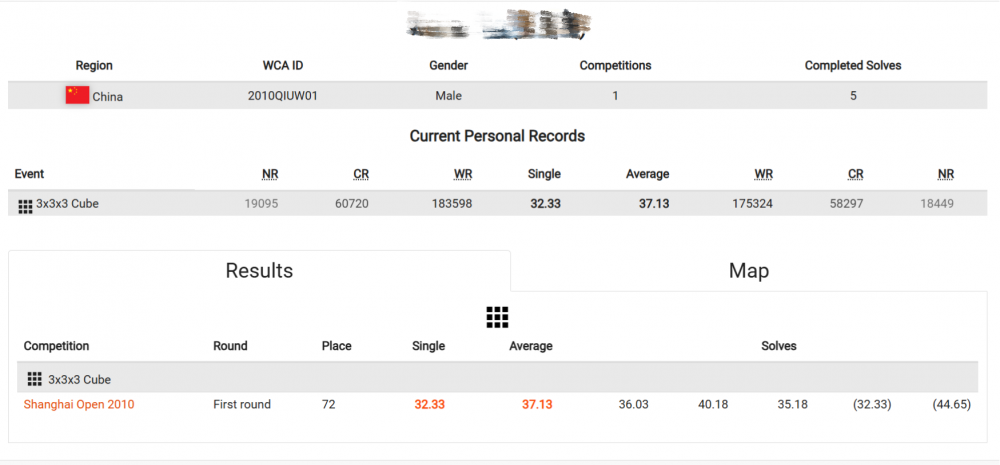Click 3x3x3 Cube label in records row
The height and width of the screenshot is (465, 1000).
pyautogui.click(x=67, y=204)
